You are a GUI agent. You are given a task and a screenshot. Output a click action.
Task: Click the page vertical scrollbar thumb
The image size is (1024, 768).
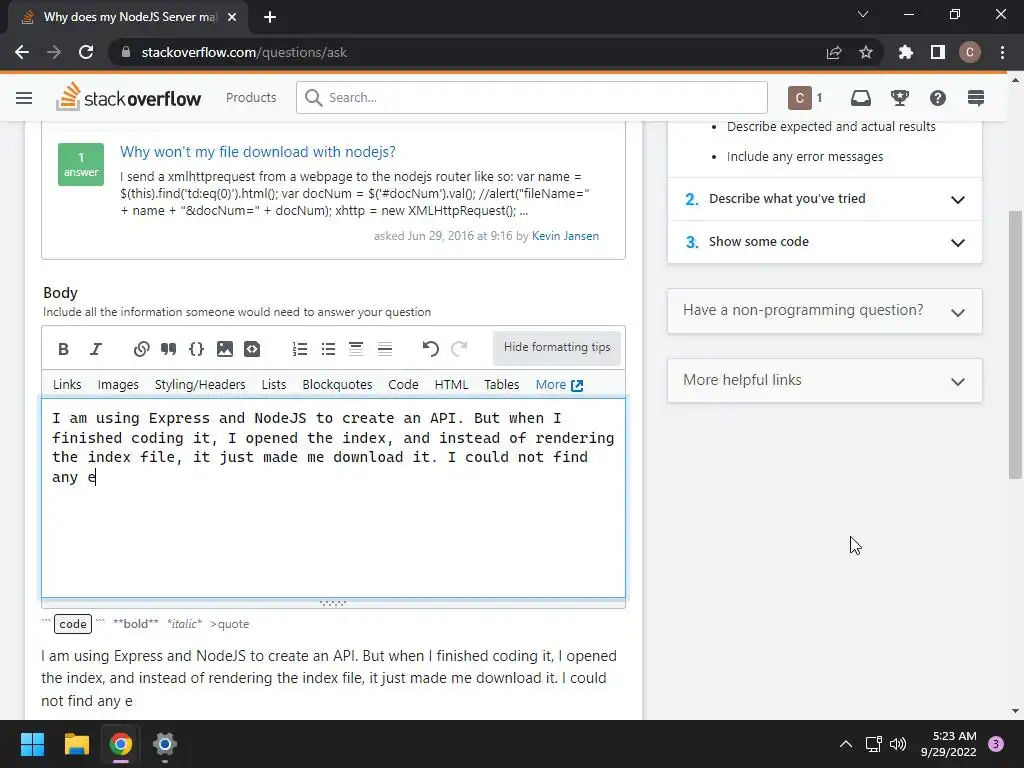tap(1015, 345)
